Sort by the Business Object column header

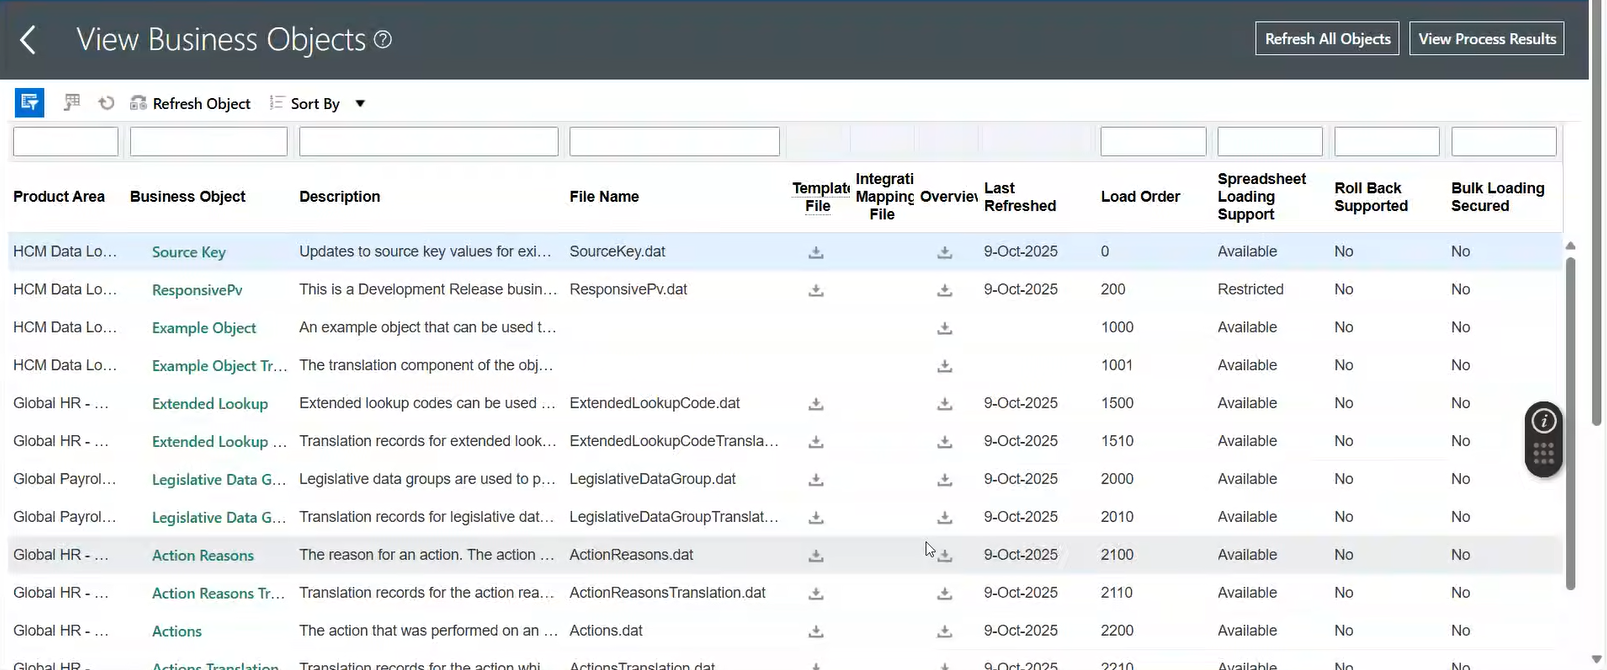click(x=188, y=197)
